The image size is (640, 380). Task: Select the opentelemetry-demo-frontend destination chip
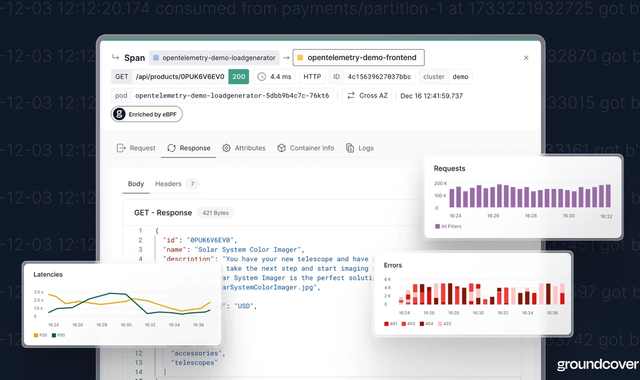pyautogui.click(x=358, y=58)
